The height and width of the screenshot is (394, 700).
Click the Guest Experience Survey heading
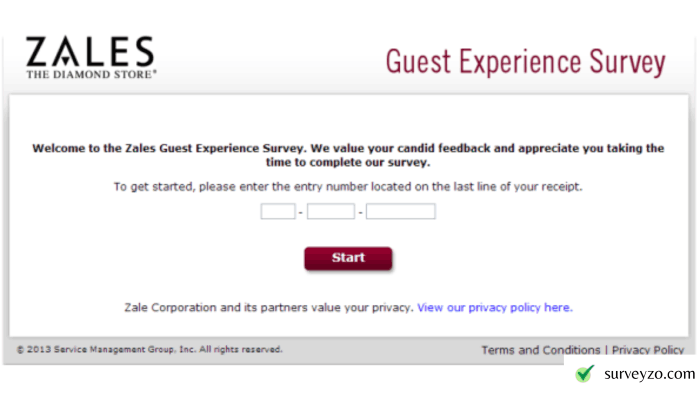(526, 62)
